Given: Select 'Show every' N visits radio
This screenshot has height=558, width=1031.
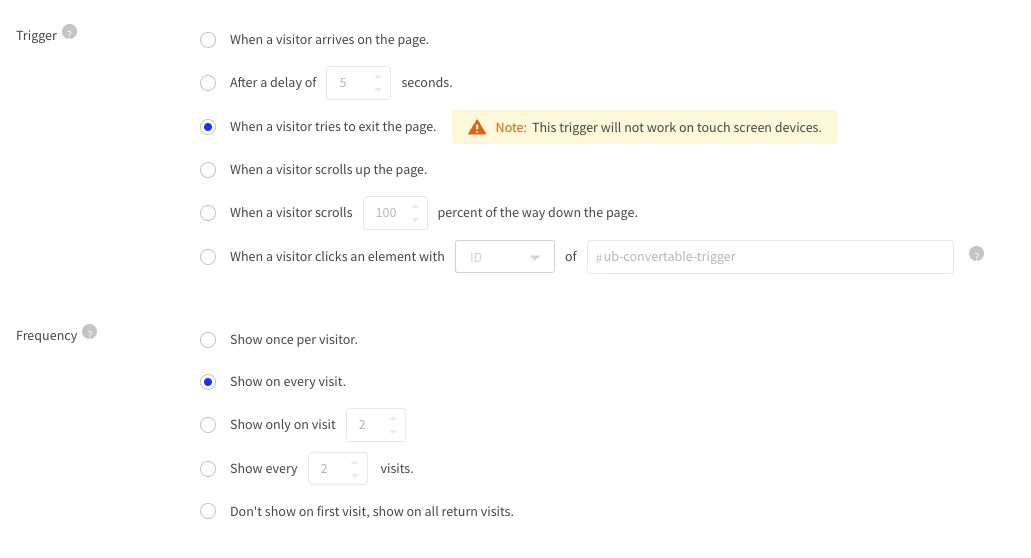Looking at the screenshot, I should click(x=208, y=469).
